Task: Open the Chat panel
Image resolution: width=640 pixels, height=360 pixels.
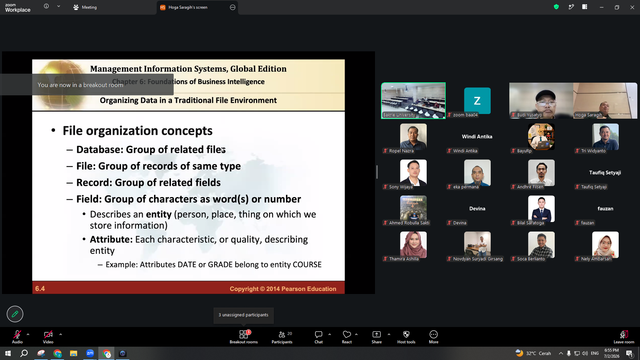Action: (x=318, y=337)
